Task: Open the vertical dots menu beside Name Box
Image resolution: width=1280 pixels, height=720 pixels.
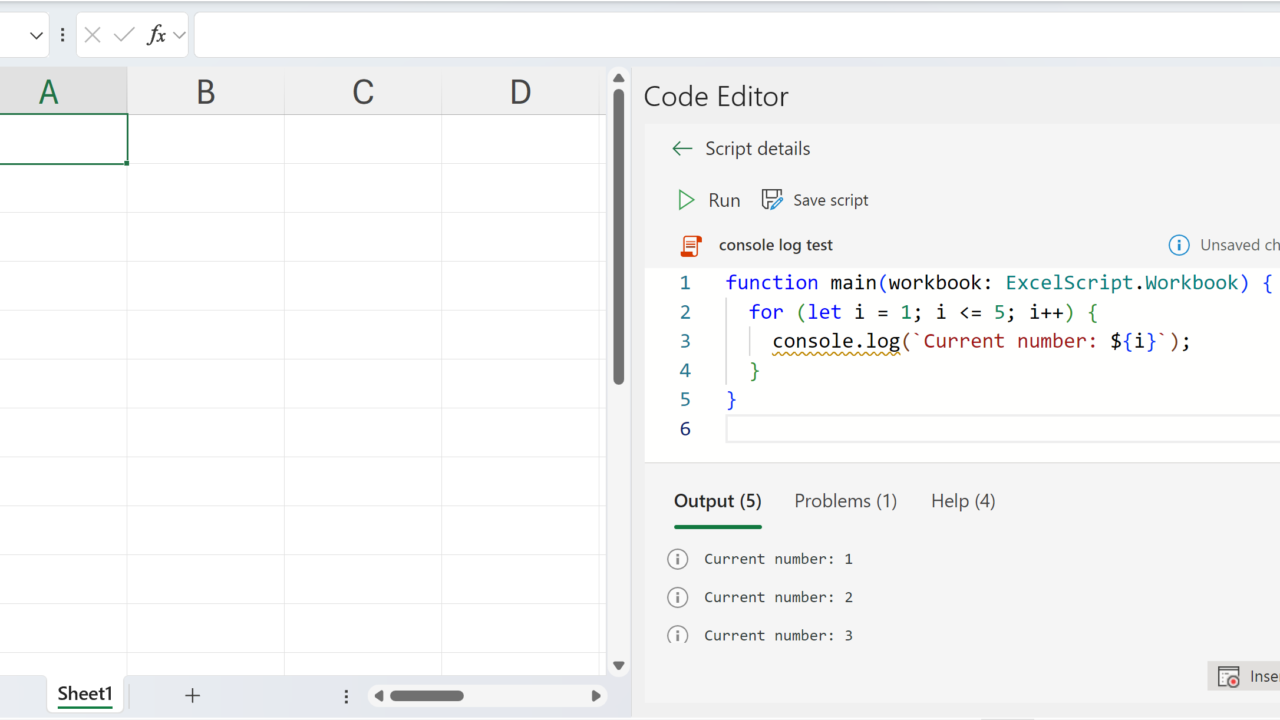Action: click(x=62, y=36)
